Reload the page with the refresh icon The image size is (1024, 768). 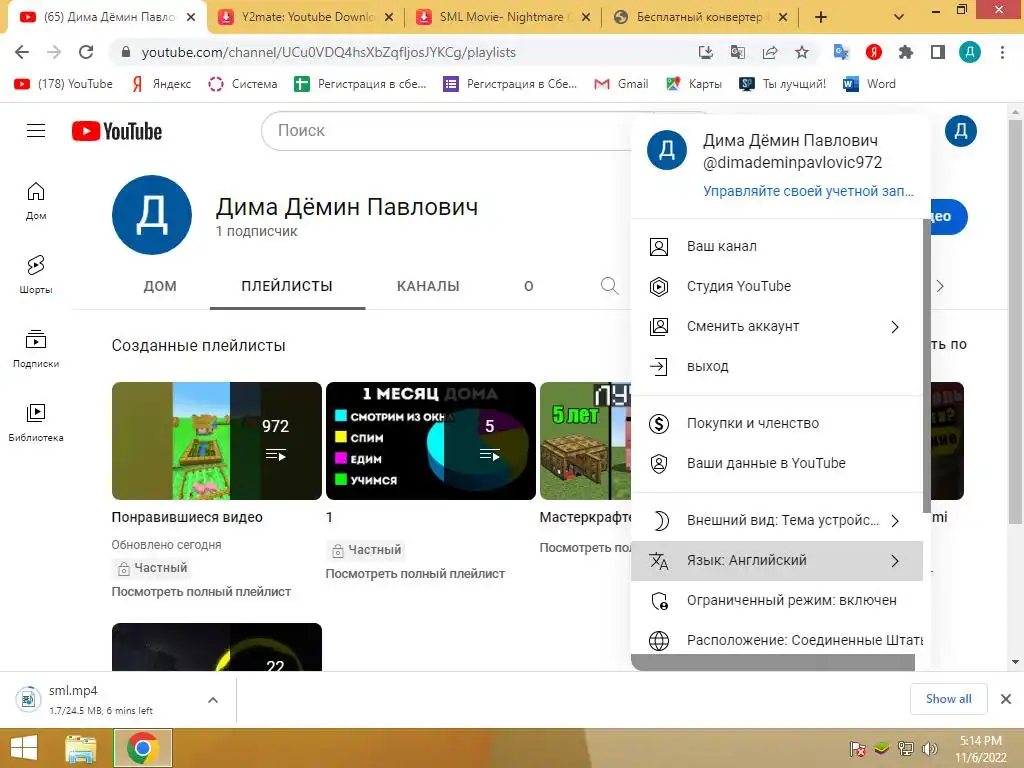[86, 52]
